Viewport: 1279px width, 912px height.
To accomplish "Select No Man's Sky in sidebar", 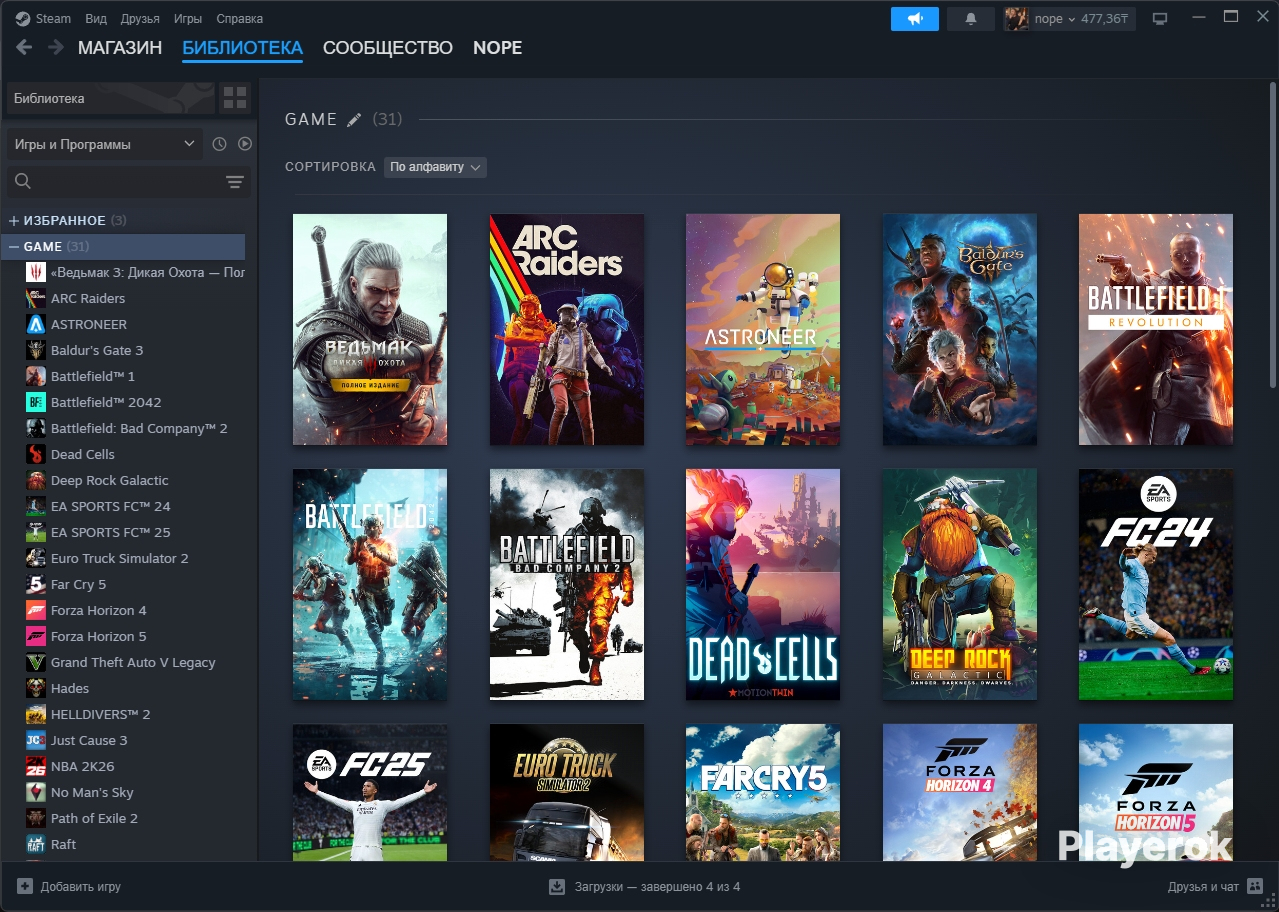I will click(92, 792).
